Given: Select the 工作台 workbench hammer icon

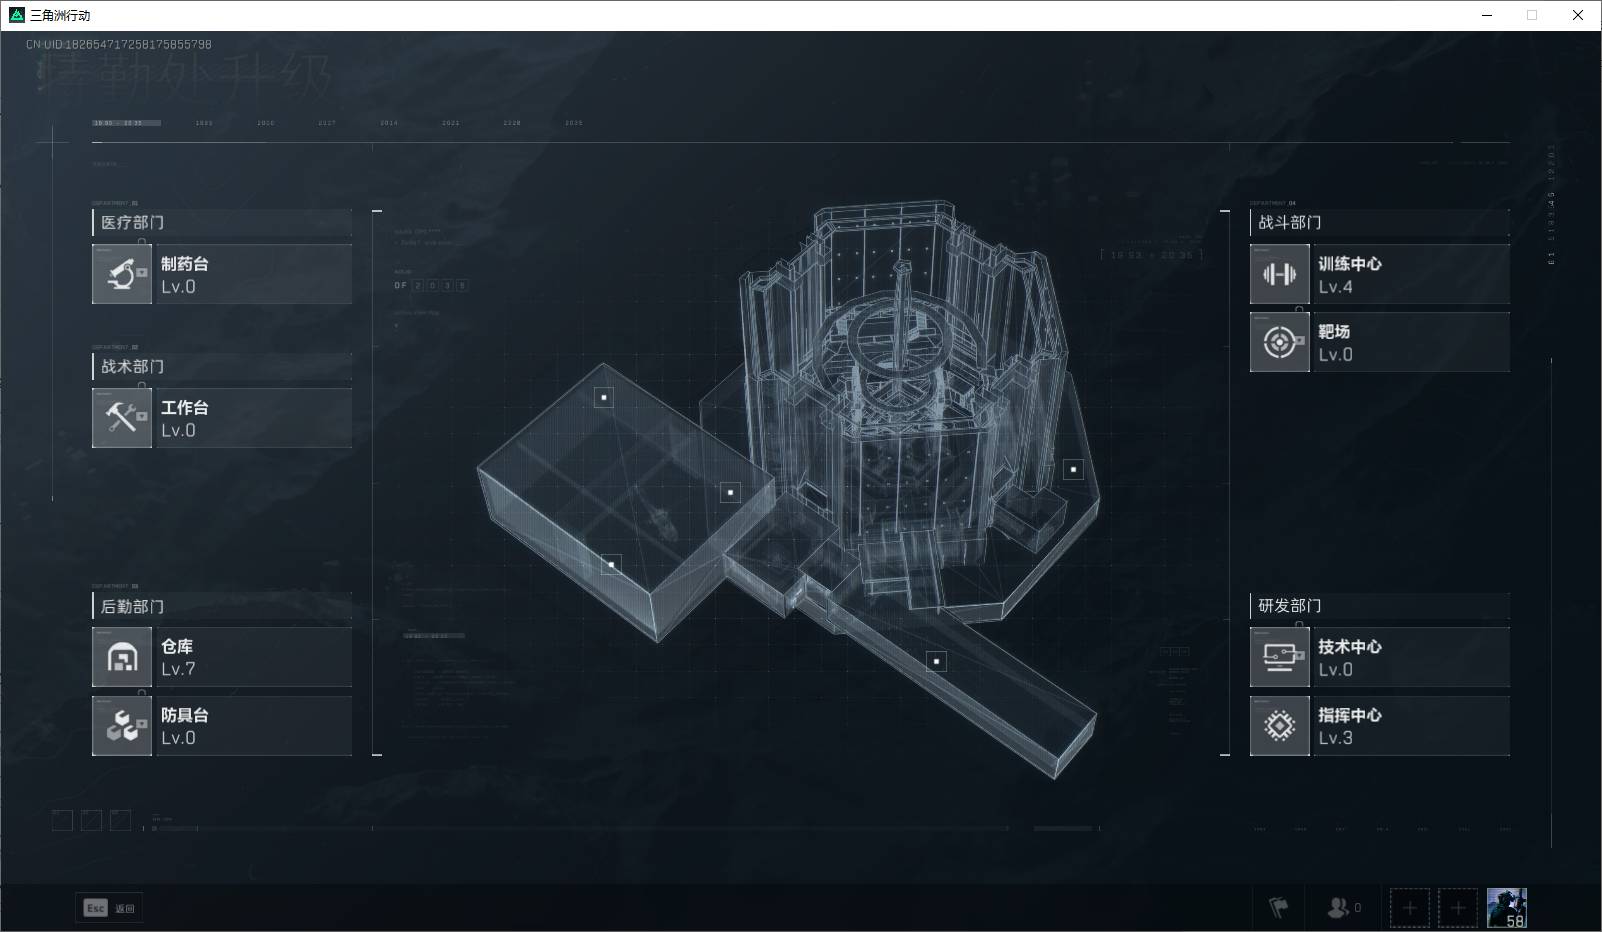Looking at the screenshot, I should click(x=122, y=418).
